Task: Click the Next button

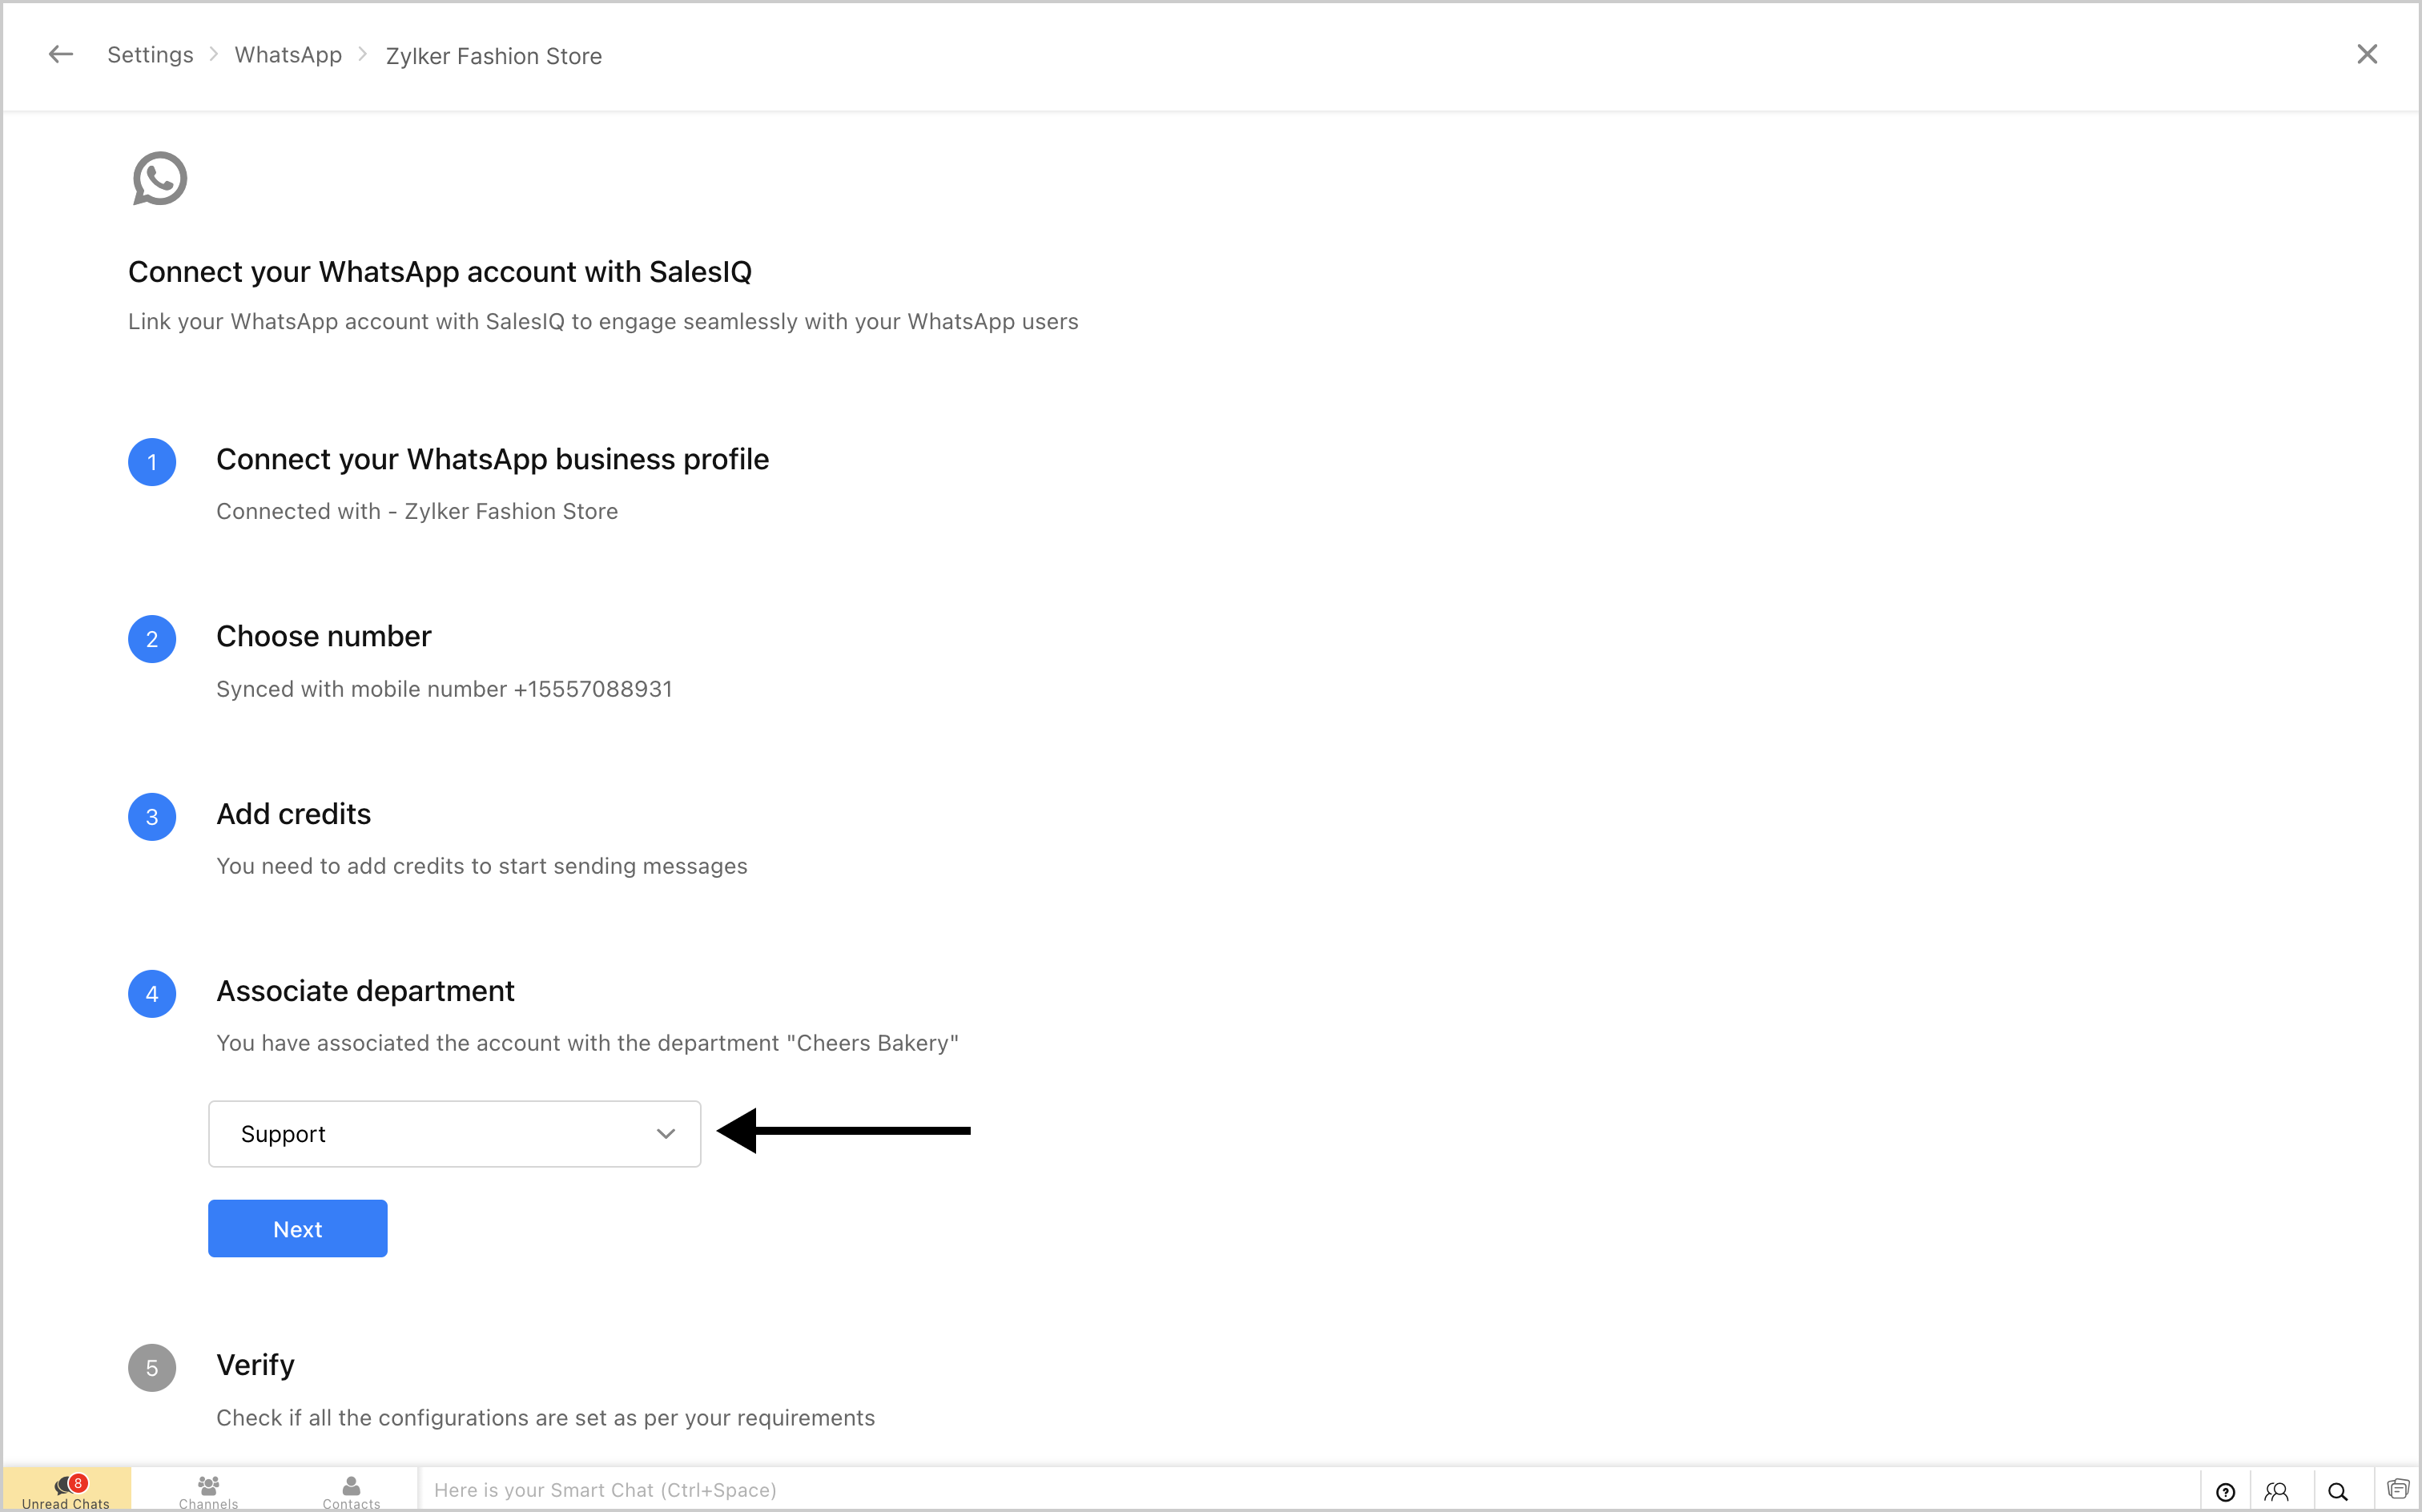Action: point(297,1229)
